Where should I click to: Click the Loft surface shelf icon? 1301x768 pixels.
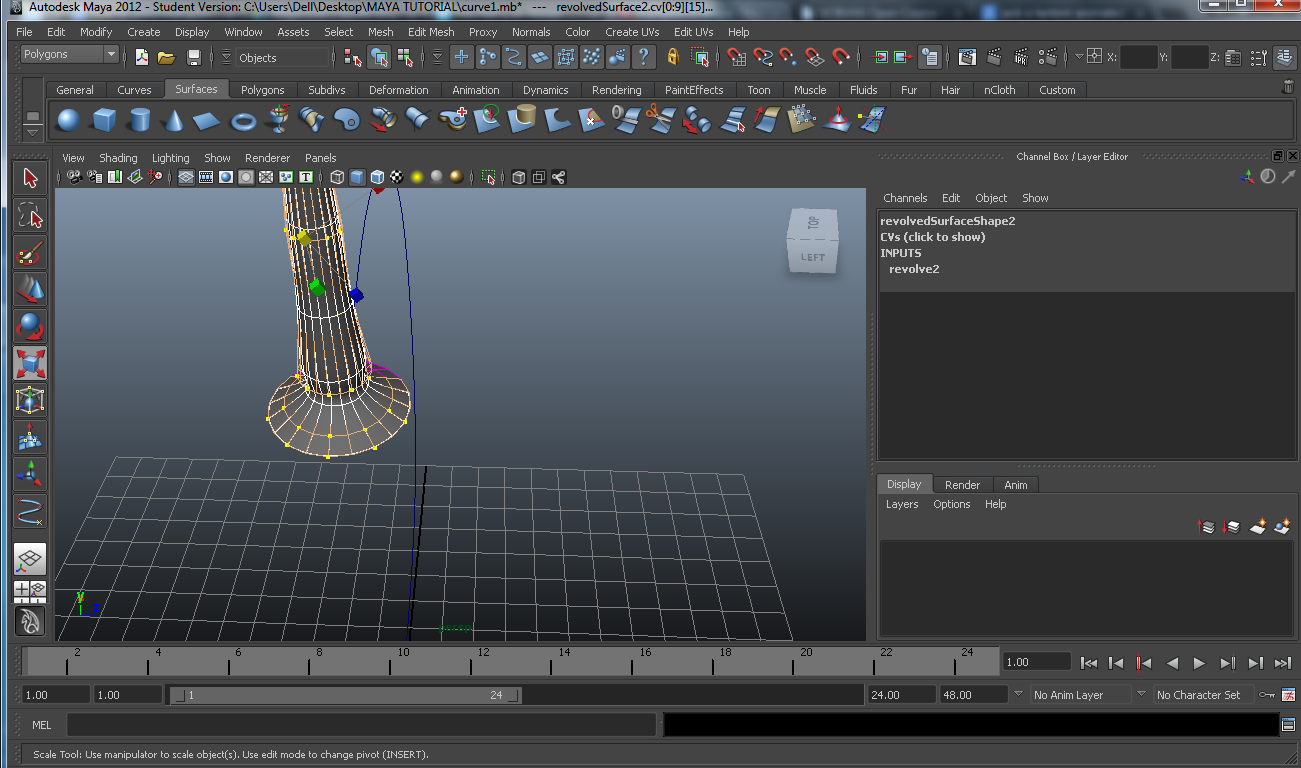[312, 121]
